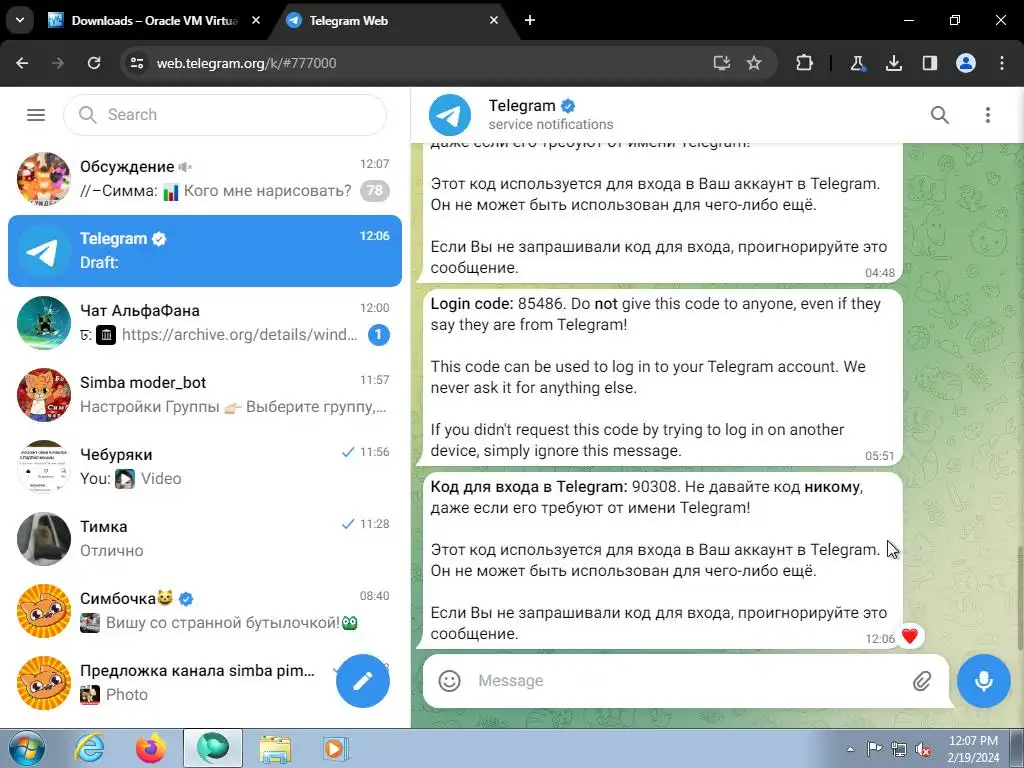This screenshot has height=768, width=1024.
Task: Click the Action Center flag icon
Action: tap(874, 749)
